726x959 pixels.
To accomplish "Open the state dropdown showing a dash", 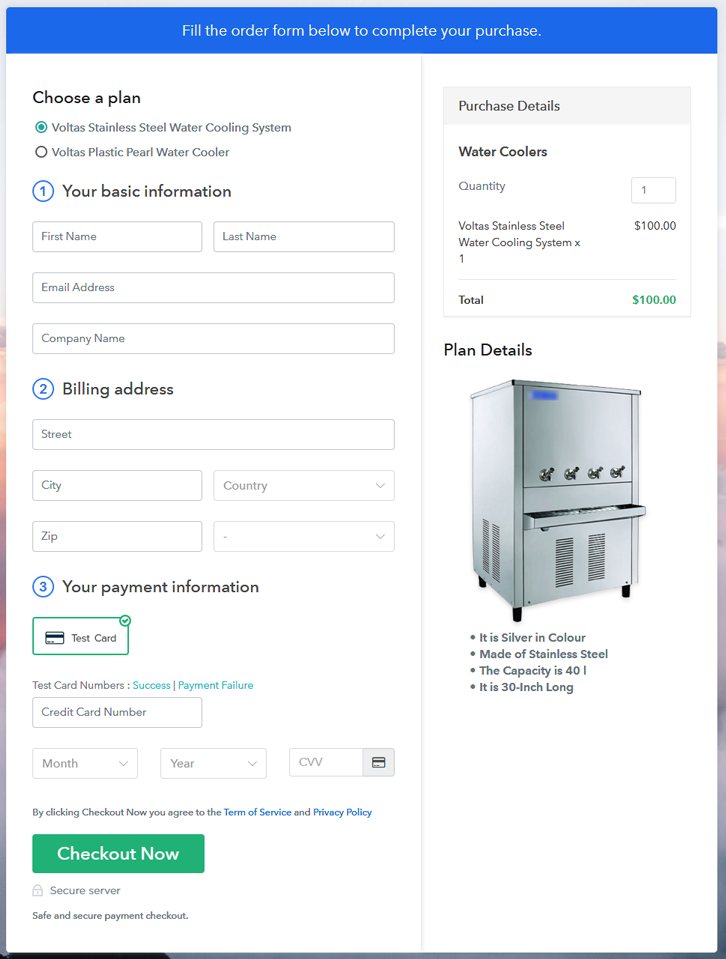I will (x=304, y=536).
